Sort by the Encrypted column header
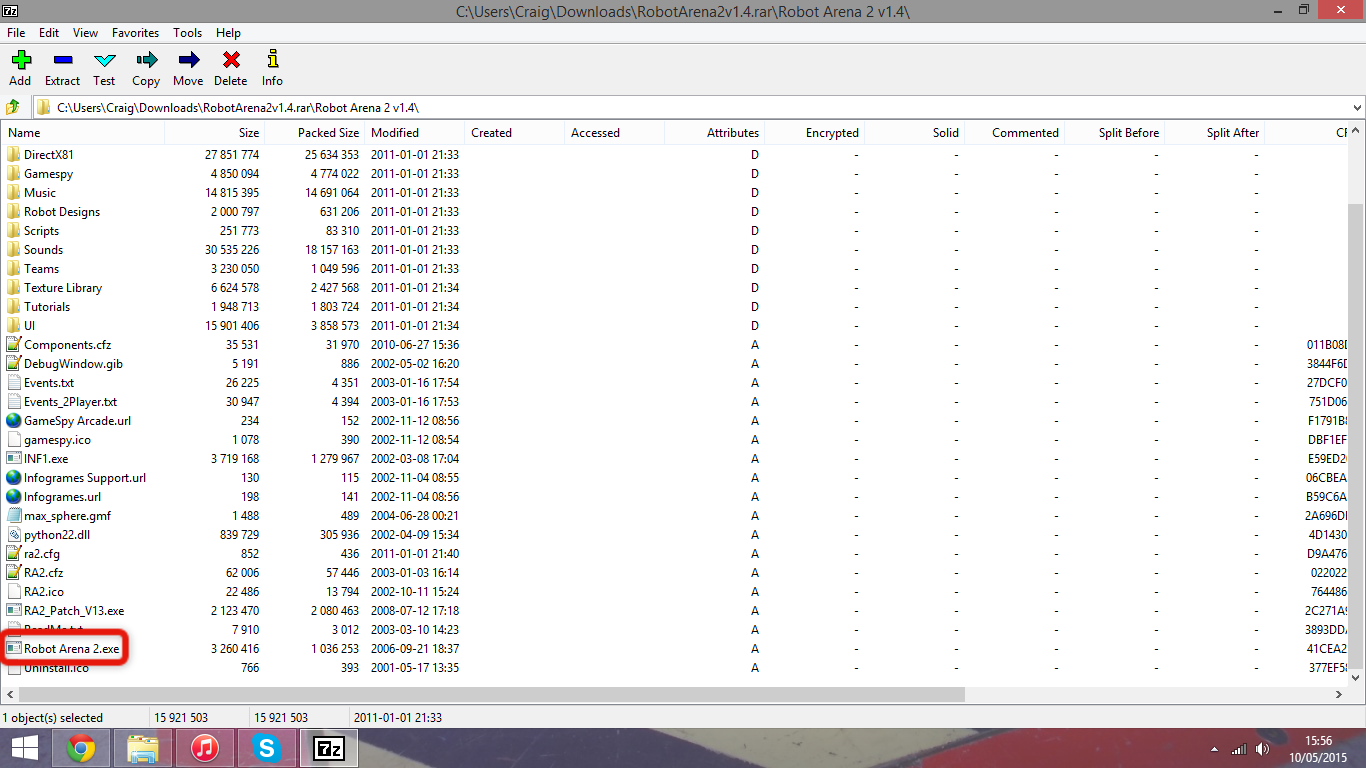1366x768 pixels. 815,133
